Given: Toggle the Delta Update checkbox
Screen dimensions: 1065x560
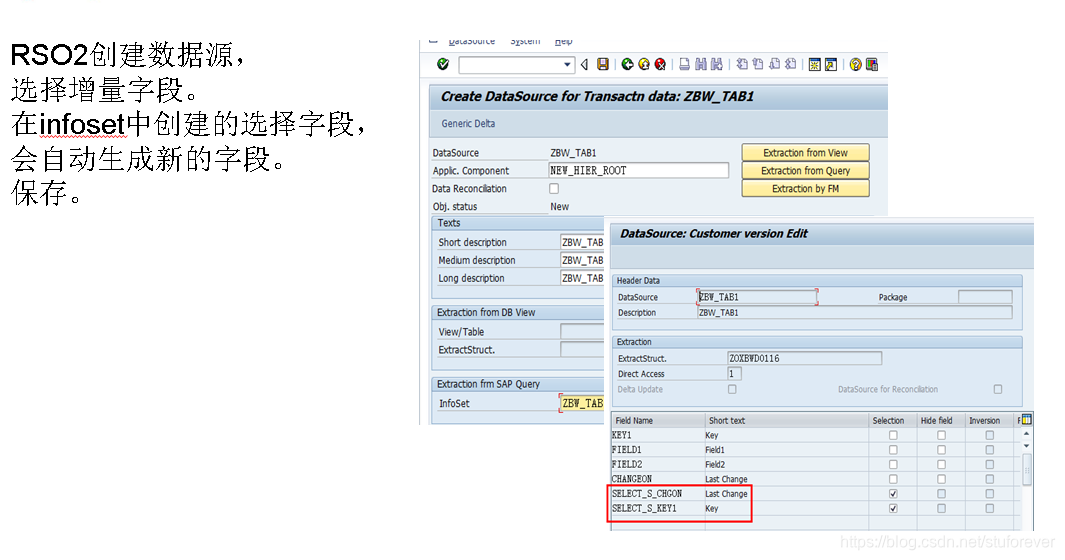Looking at the screenshot, I should tap(732, 389).
